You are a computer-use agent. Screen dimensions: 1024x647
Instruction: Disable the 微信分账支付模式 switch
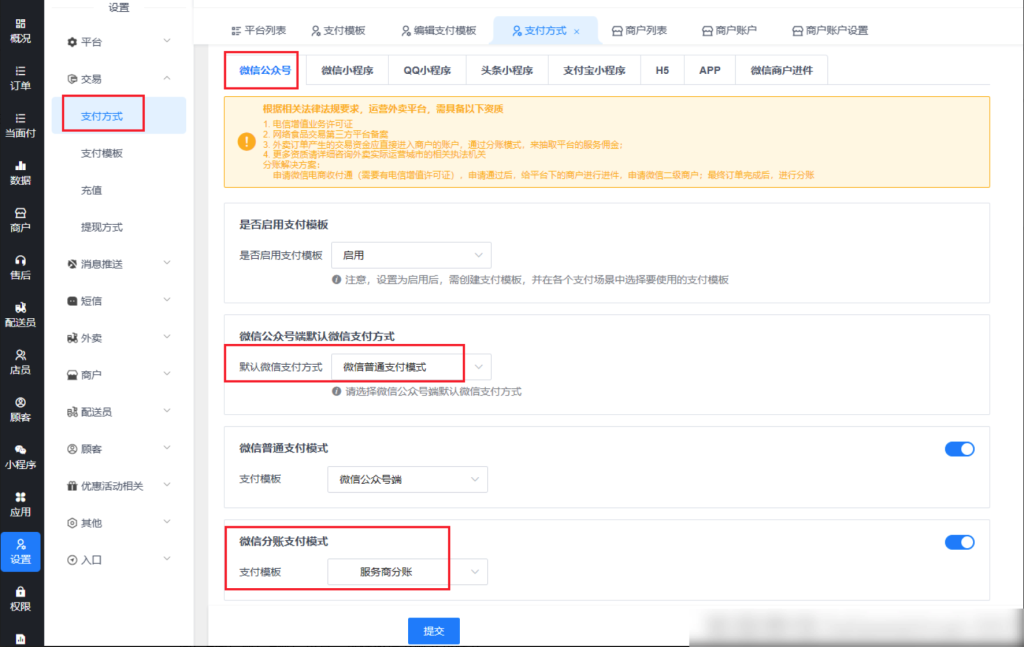(x=959, y=542)
